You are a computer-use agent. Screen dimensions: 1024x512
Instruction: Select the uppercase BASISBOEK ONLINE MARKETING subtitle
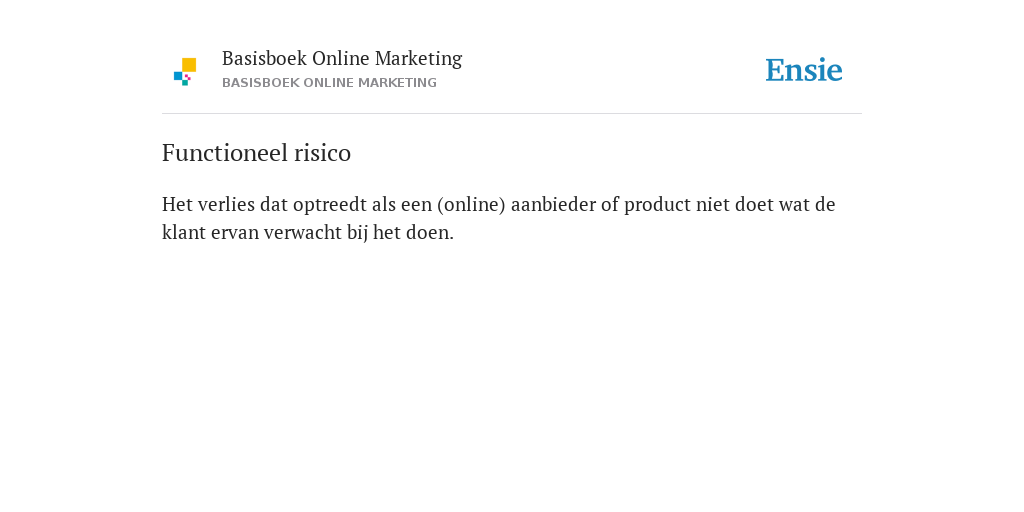coord(329,83)
